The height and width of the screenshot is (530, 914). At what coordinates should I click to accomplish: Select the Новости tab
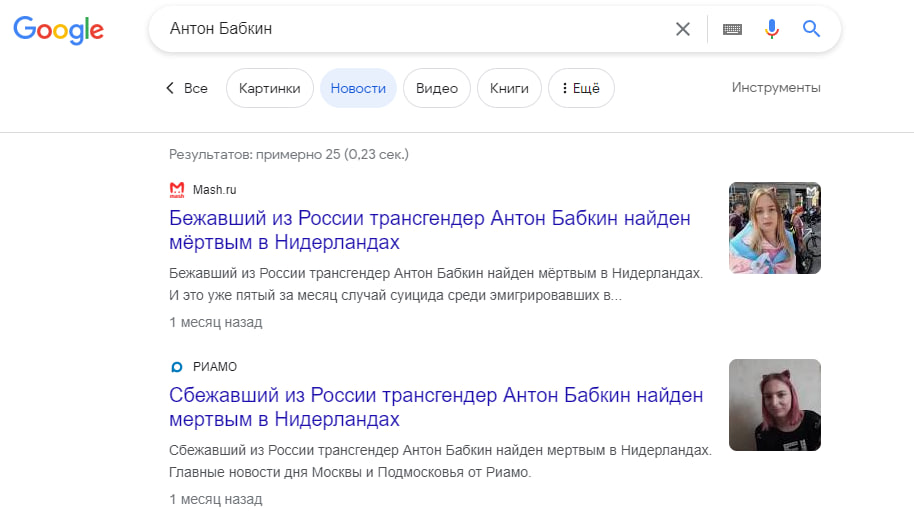coord(358,88)
